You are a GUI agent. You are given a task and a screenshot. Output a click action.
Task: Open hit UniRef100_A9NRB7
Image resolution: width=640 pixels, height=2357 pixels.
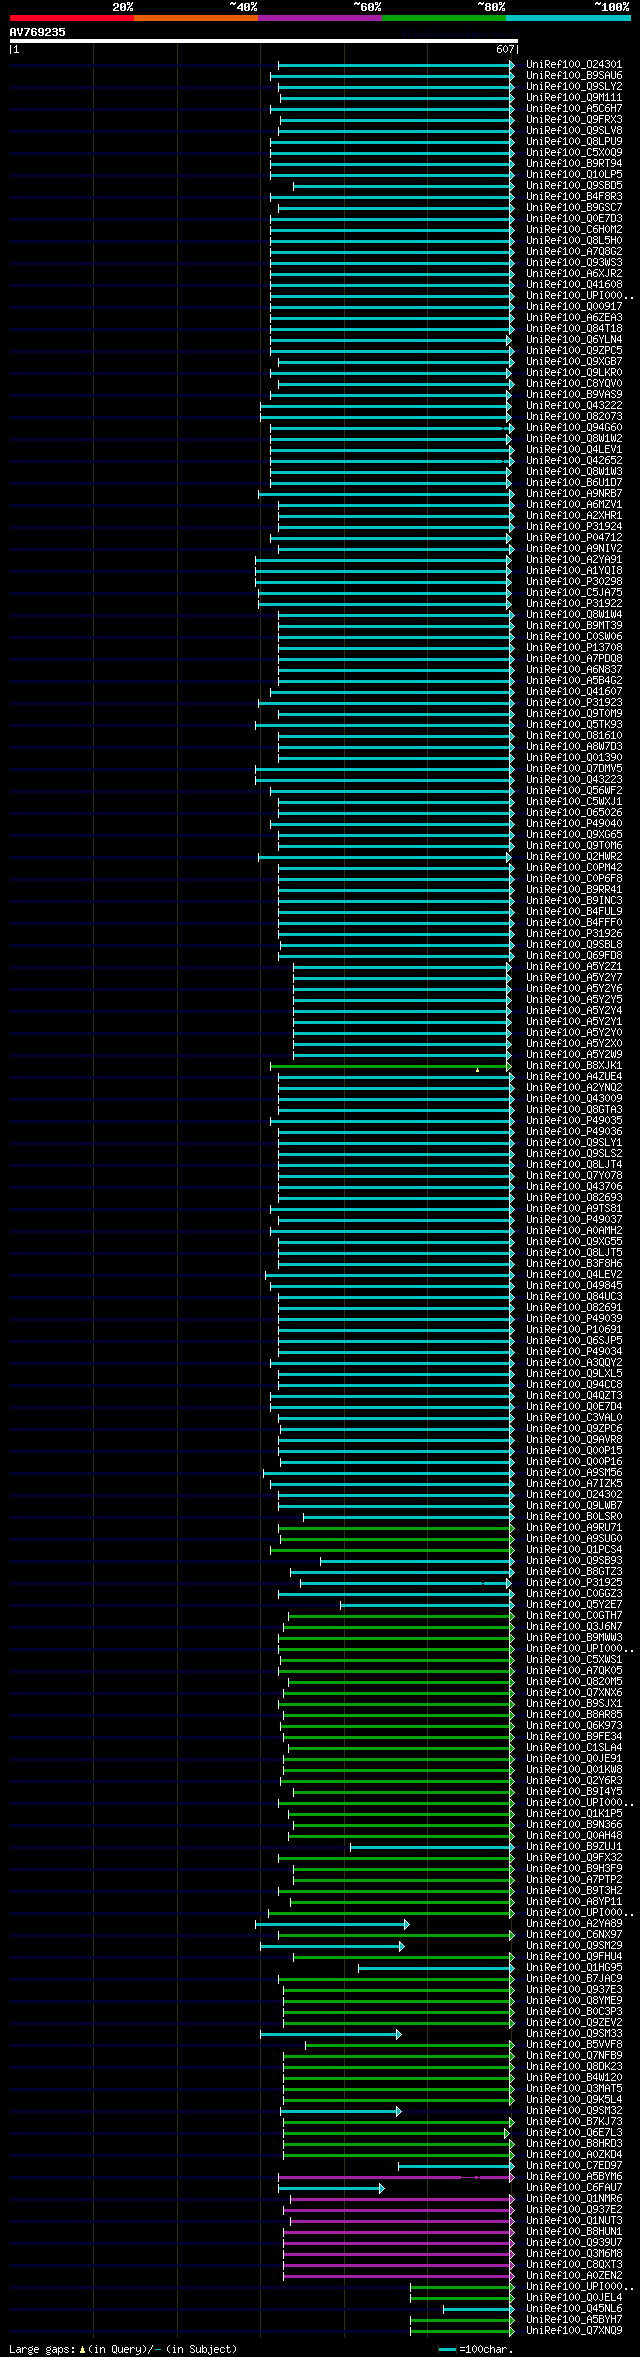(x=574, y=493)
